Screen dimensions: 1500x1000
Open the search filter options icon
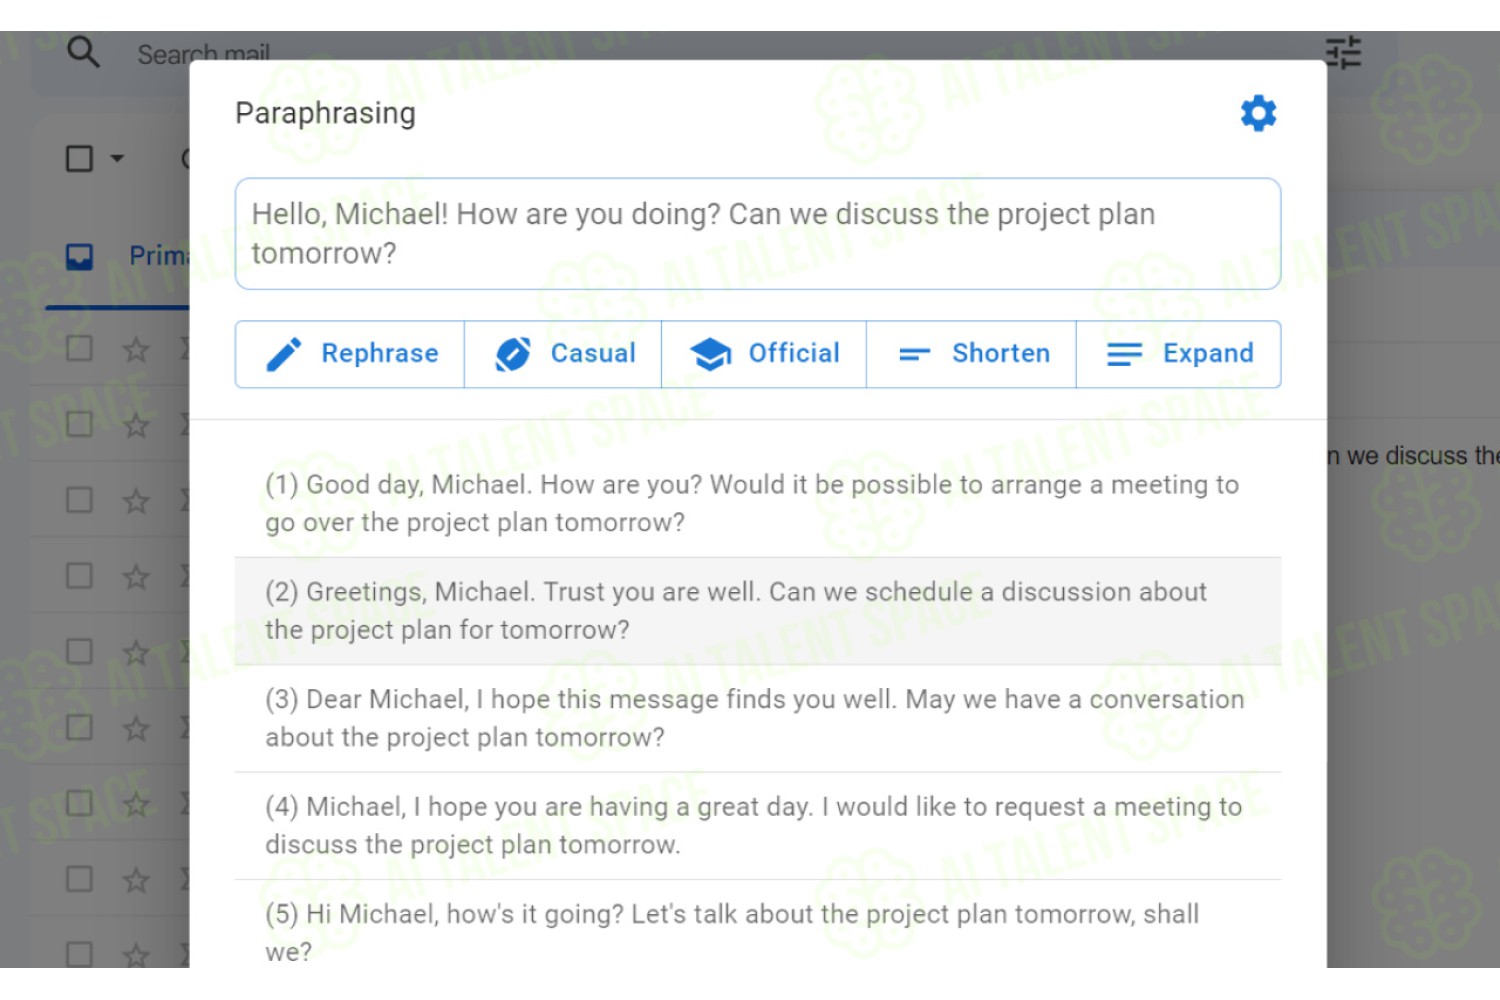click(x=1343, y=52)
